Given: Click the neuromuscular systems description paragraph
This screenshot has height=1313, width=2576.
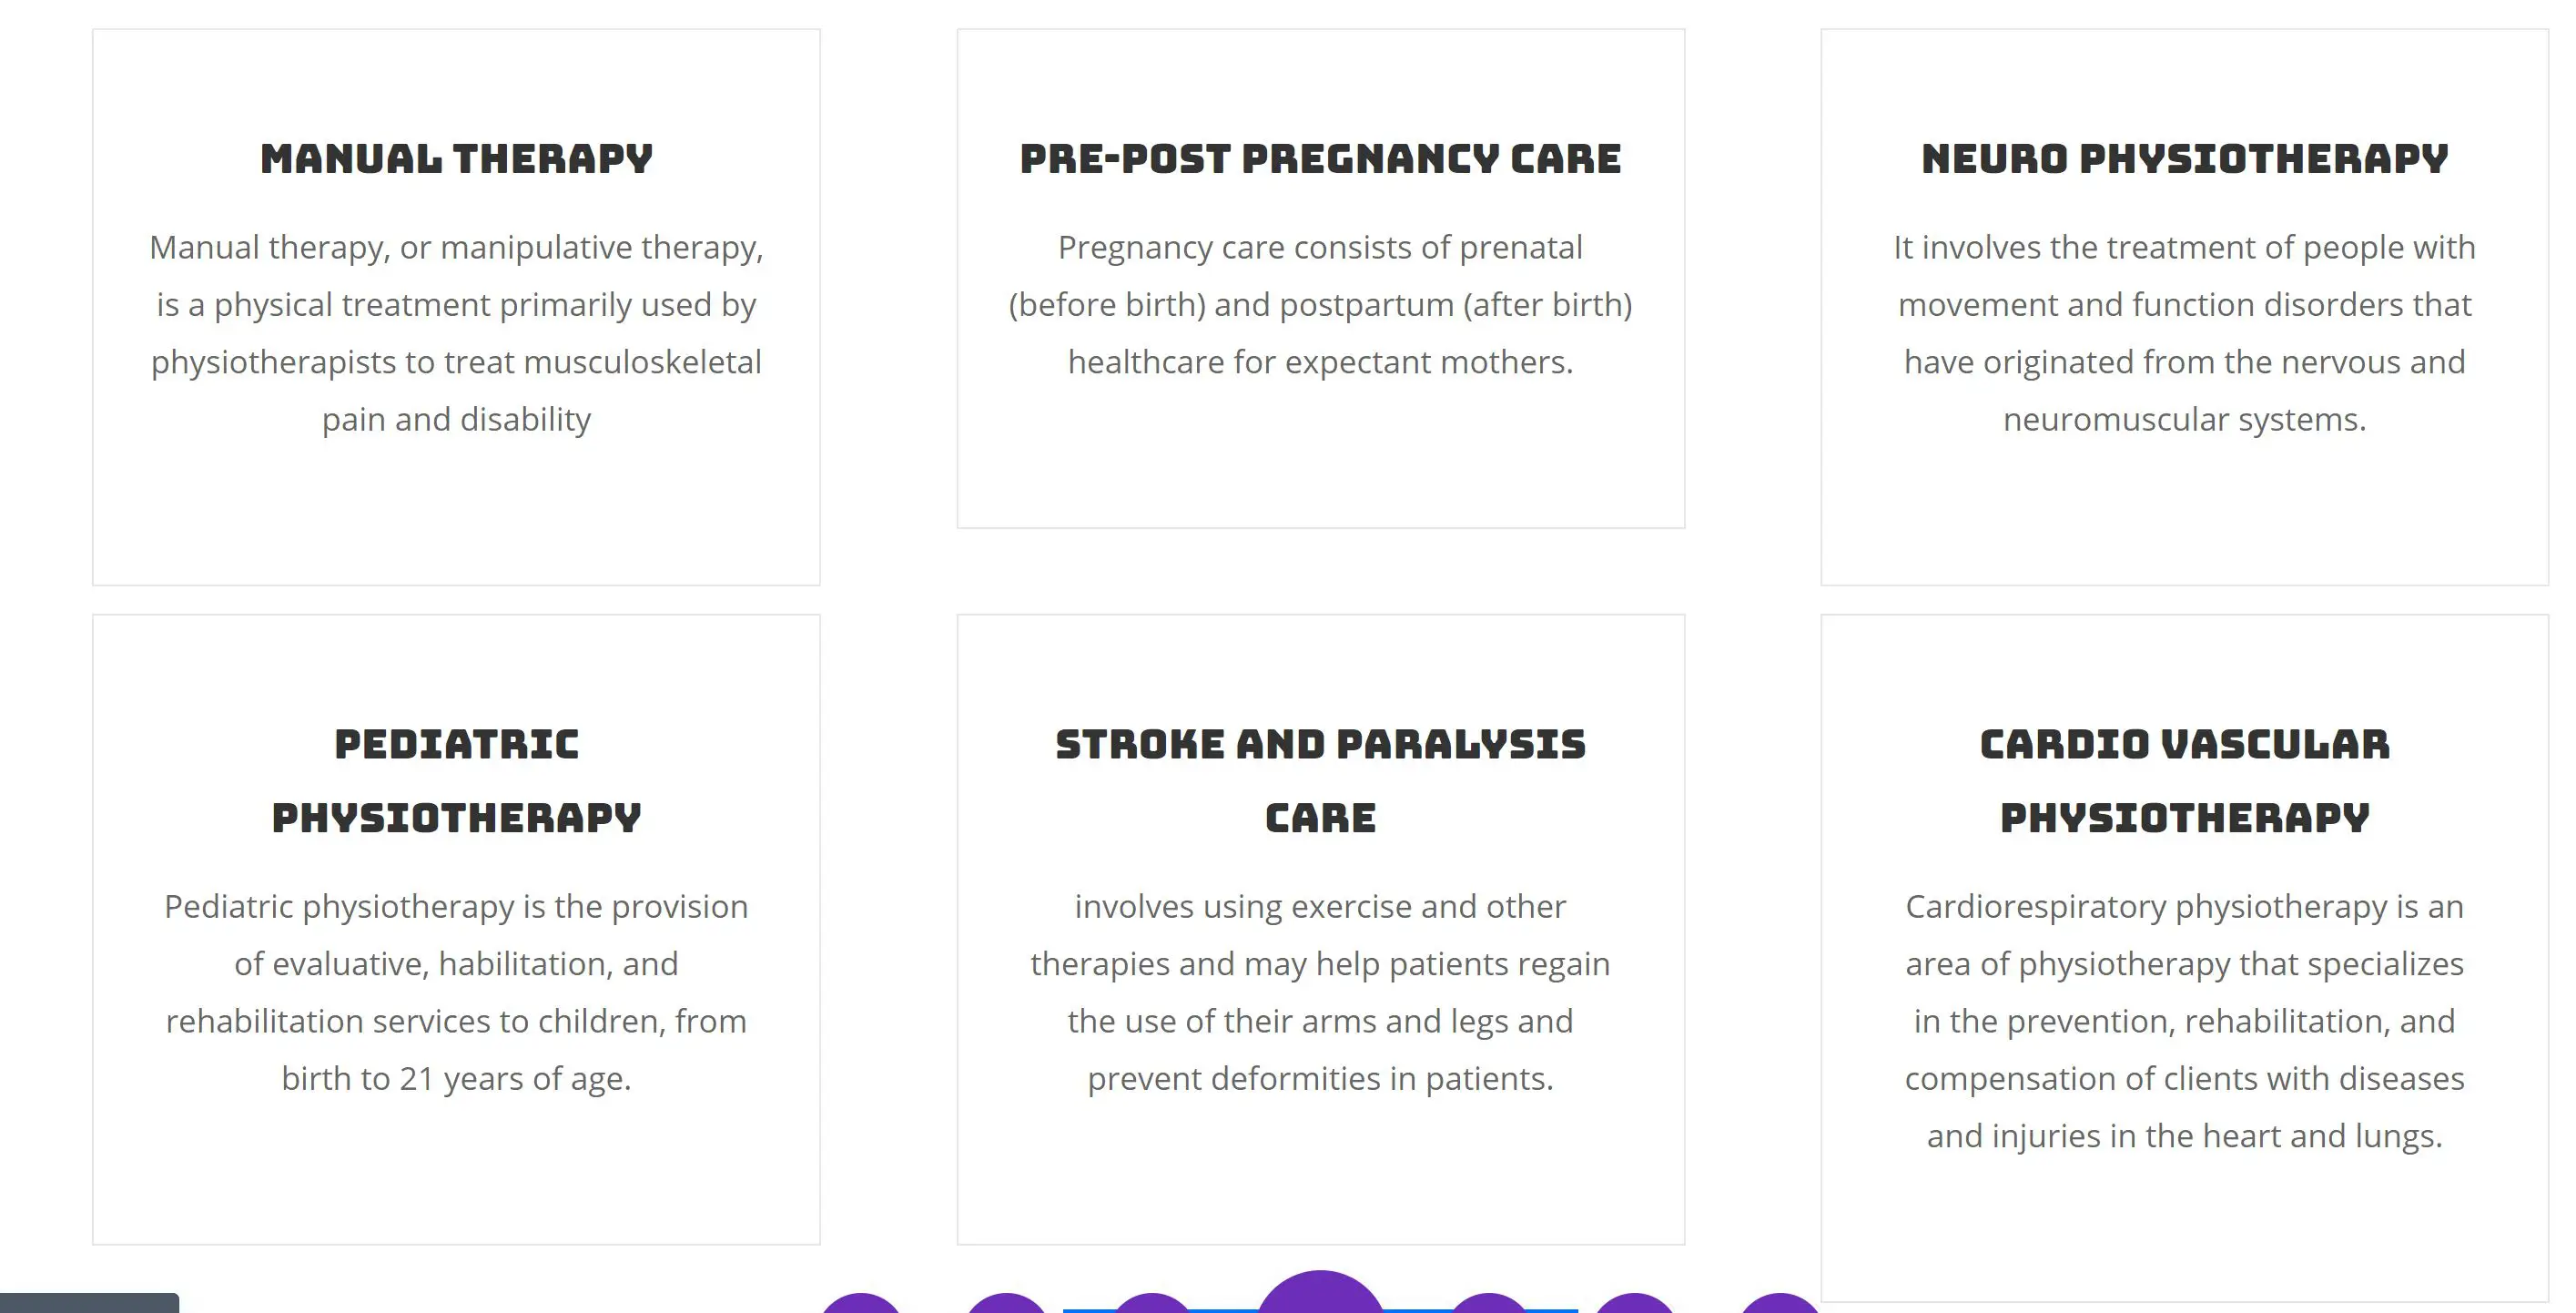Looking at the screenshot, I should [x=2184, y=333].
